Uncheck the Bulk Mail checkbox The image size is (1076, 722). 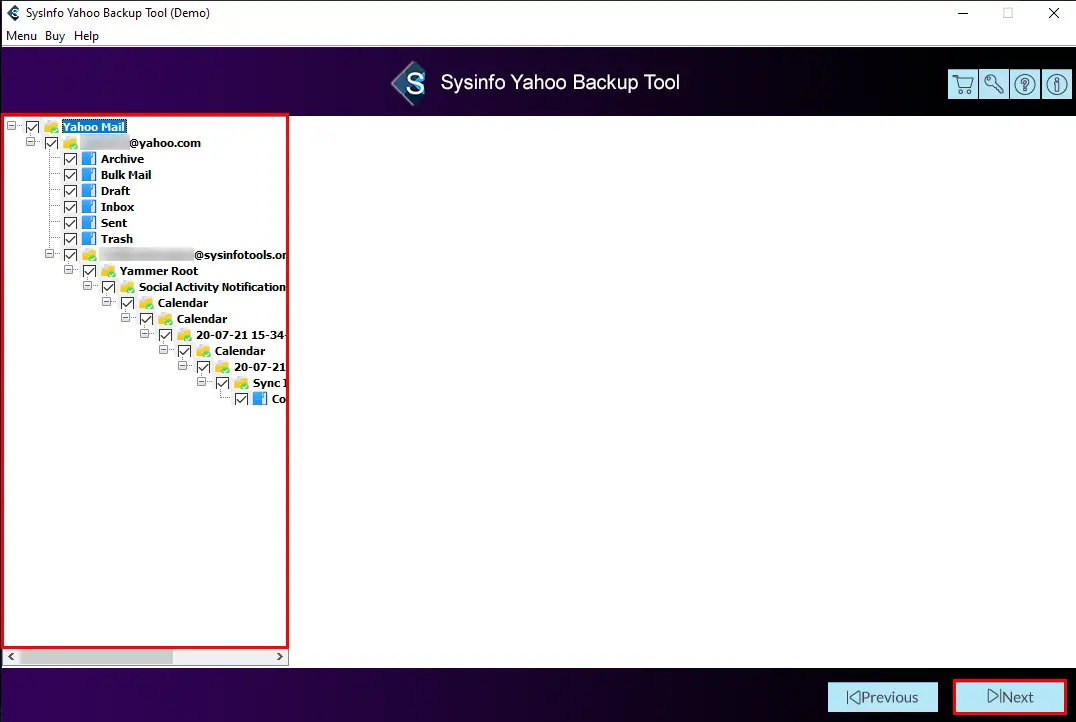(x=70, y=174)
